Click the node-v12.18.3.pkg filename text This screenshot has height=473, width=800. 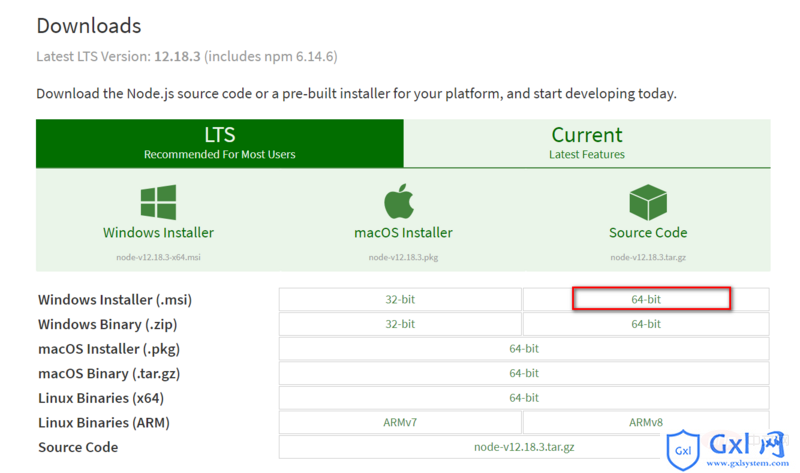click(x=403, y=257)
